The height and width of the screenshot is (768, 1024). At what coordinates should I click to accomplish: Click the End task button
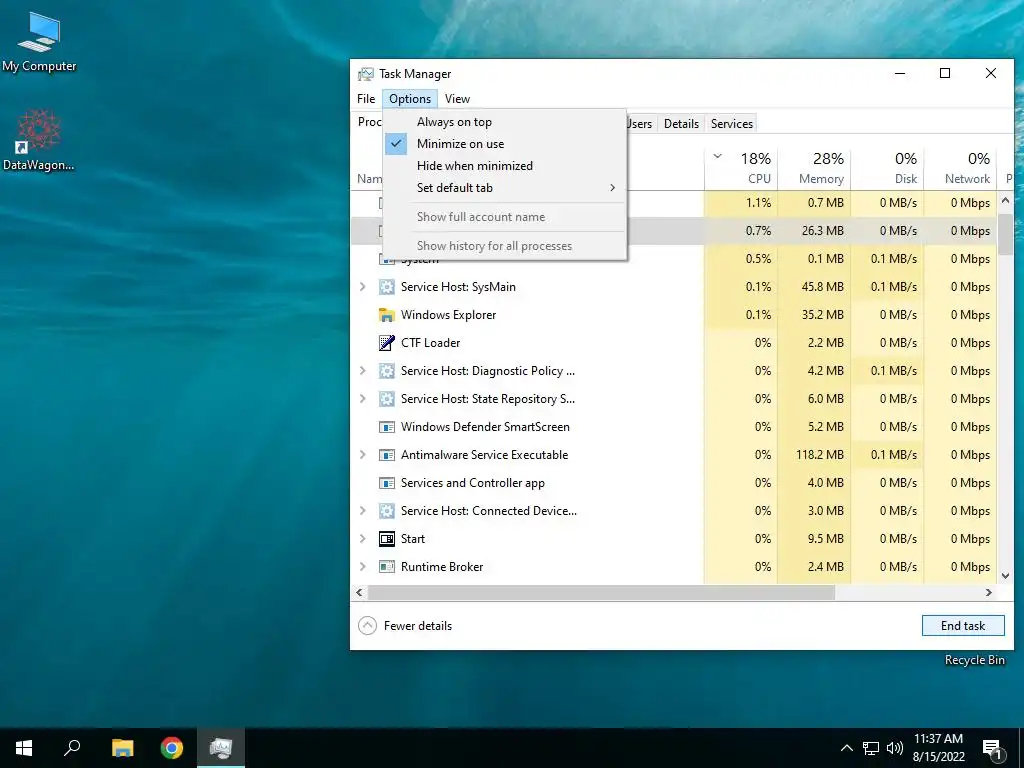pyautogui.click(x=963, y=626)
